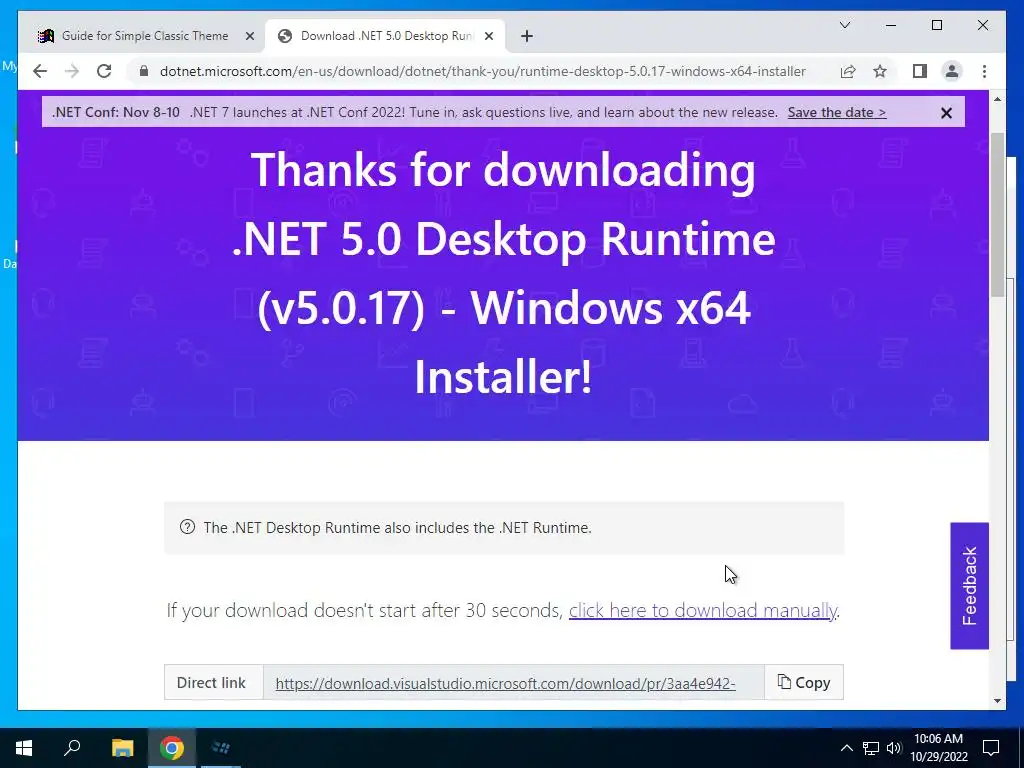Viewport: 1024px width, 768px height.
Task: Open the notification center icon
Action: [x=991, y=748]
